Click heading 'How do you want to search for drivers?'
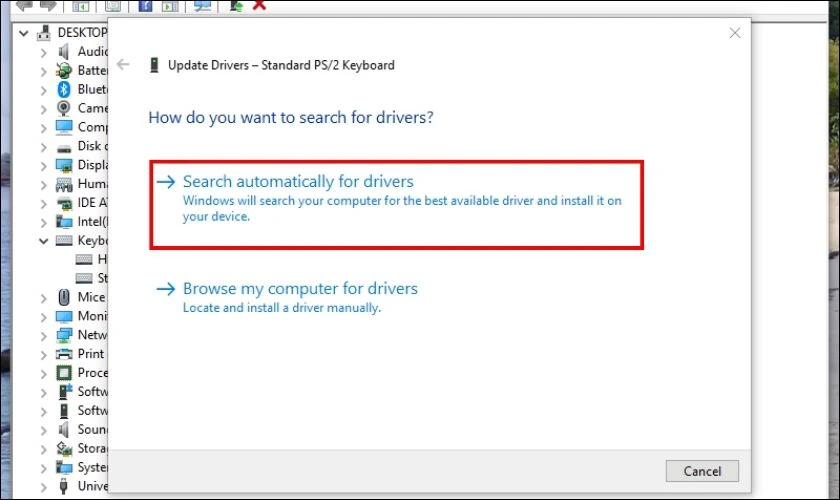Screen dimensions: 840x500 [x=291, y=117]
